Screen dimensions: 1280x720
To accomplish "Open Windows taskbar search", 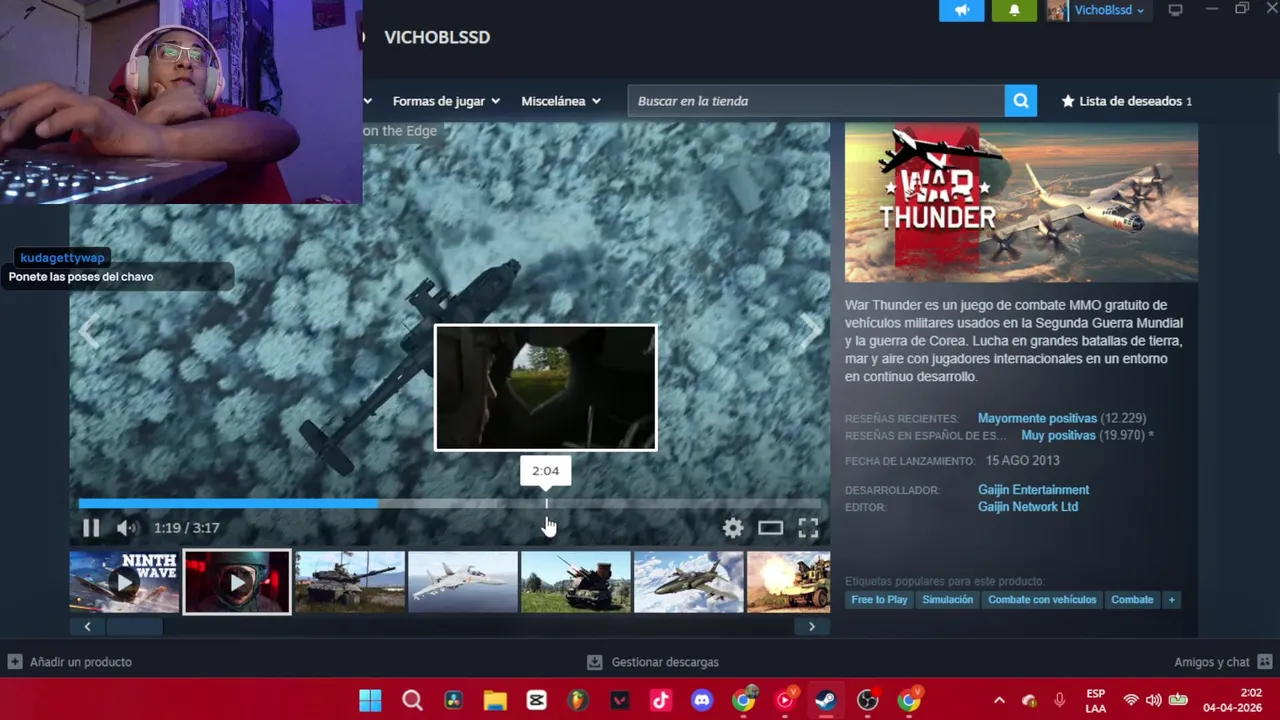I will click(412, 700).
